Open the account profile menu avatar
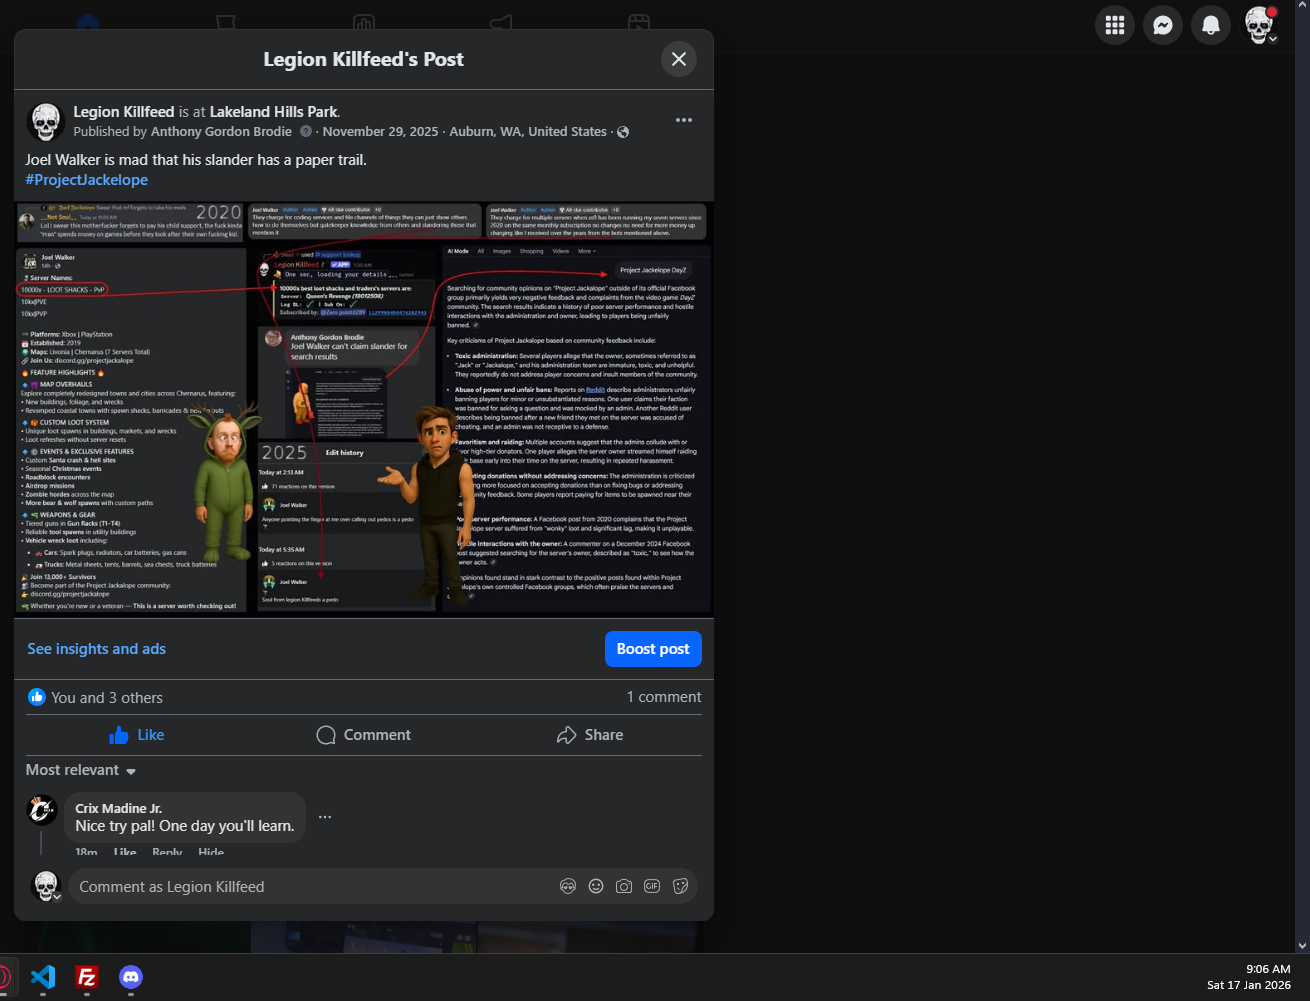1310x1001 pixels. (x=1259, y=25)
